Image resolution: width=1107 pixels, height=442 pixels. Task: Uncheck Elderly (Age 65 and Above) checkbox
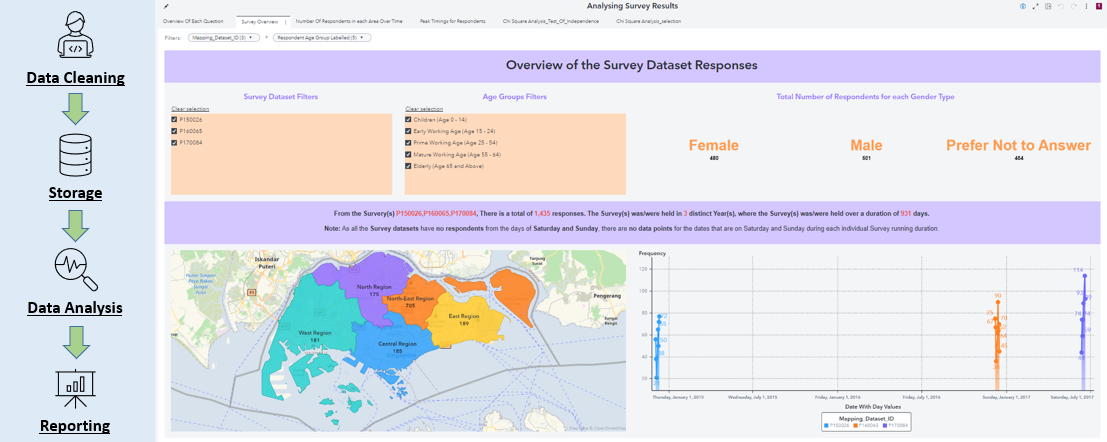tap(408, 166)
